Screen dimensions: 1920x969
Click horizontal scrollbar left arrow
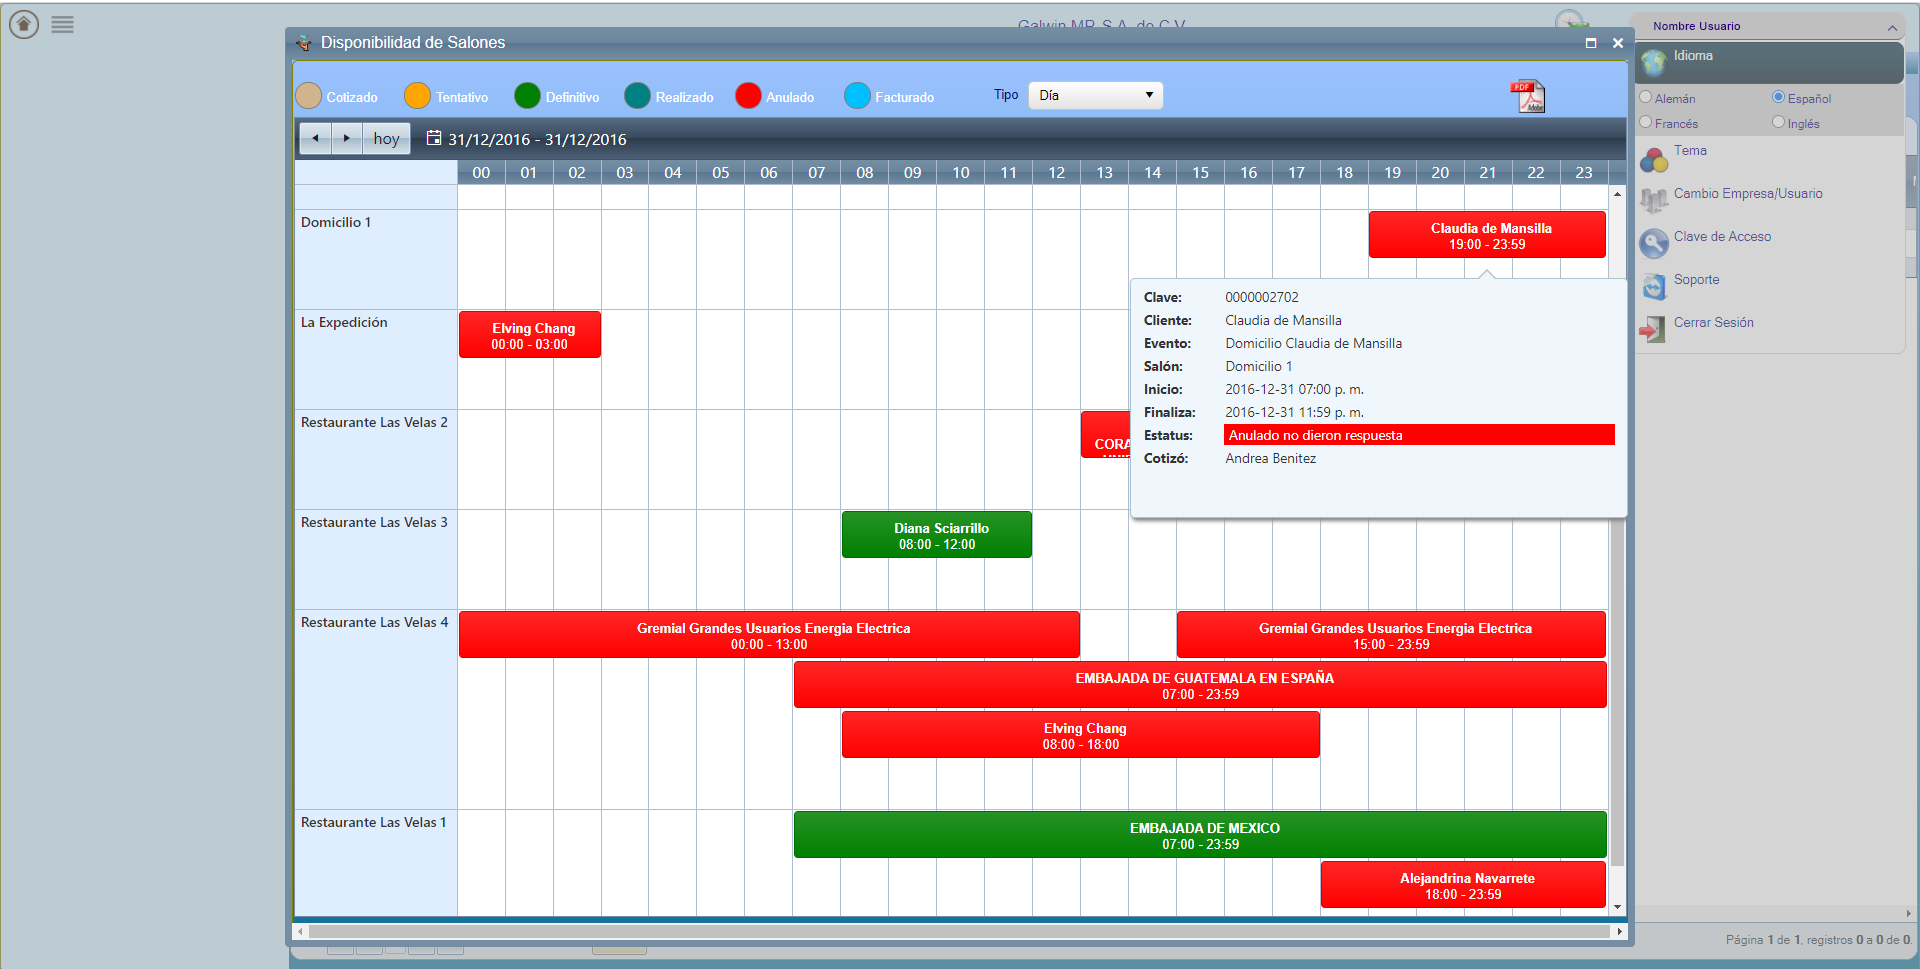pyautogui.click(x=300, y=931)
